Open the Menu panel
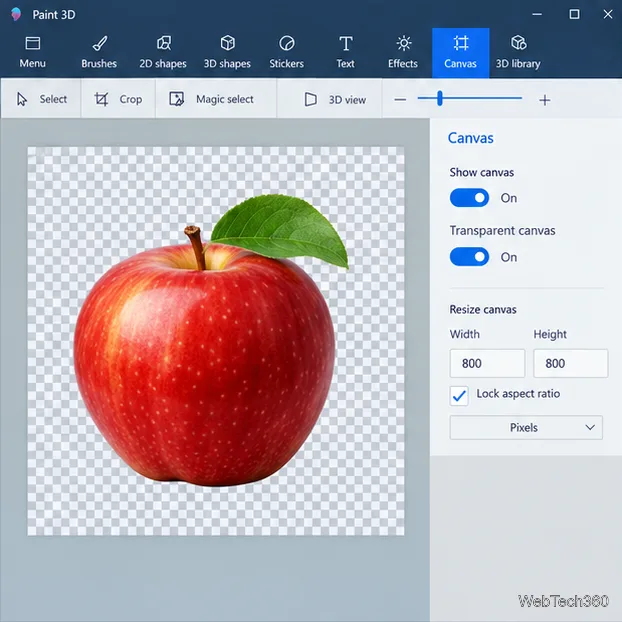Image resolution: width=622 pixels, height=622 pixels. point(33,52)
